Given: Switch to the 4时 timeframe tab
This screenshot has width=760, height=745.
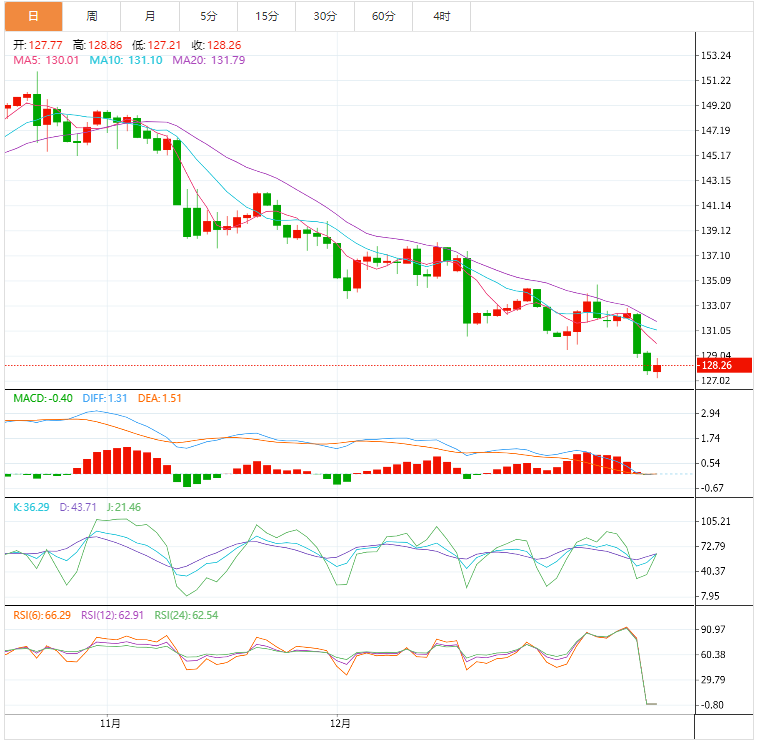Looking at the screenshot, I should (x=441, y=16).
